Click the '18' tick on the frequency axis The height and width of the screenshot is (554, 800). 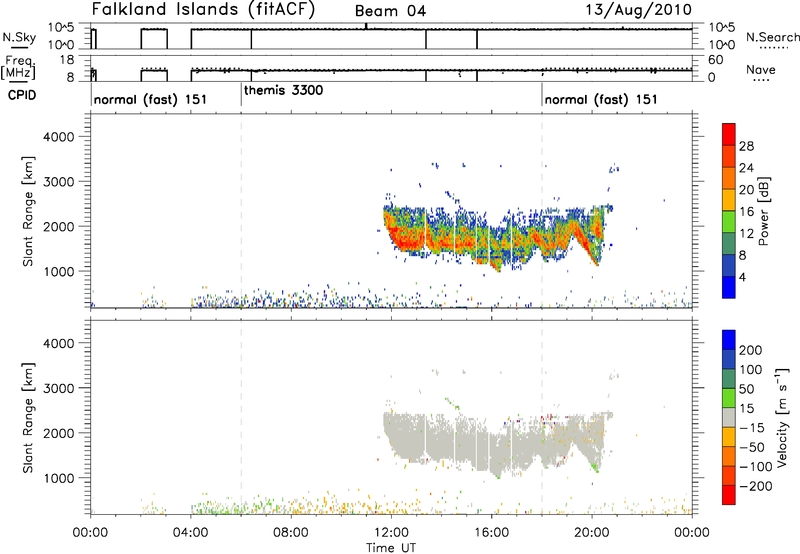pyautogui.click(x=68, y=60)
